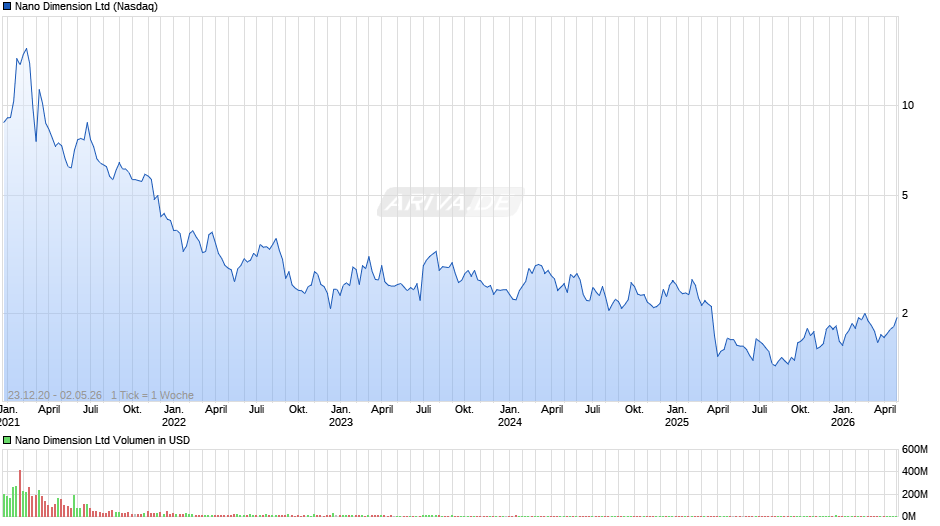Click the final price point of the line near 2
Image resolution: width=940 pixels, height=526 pixels.
897,318
